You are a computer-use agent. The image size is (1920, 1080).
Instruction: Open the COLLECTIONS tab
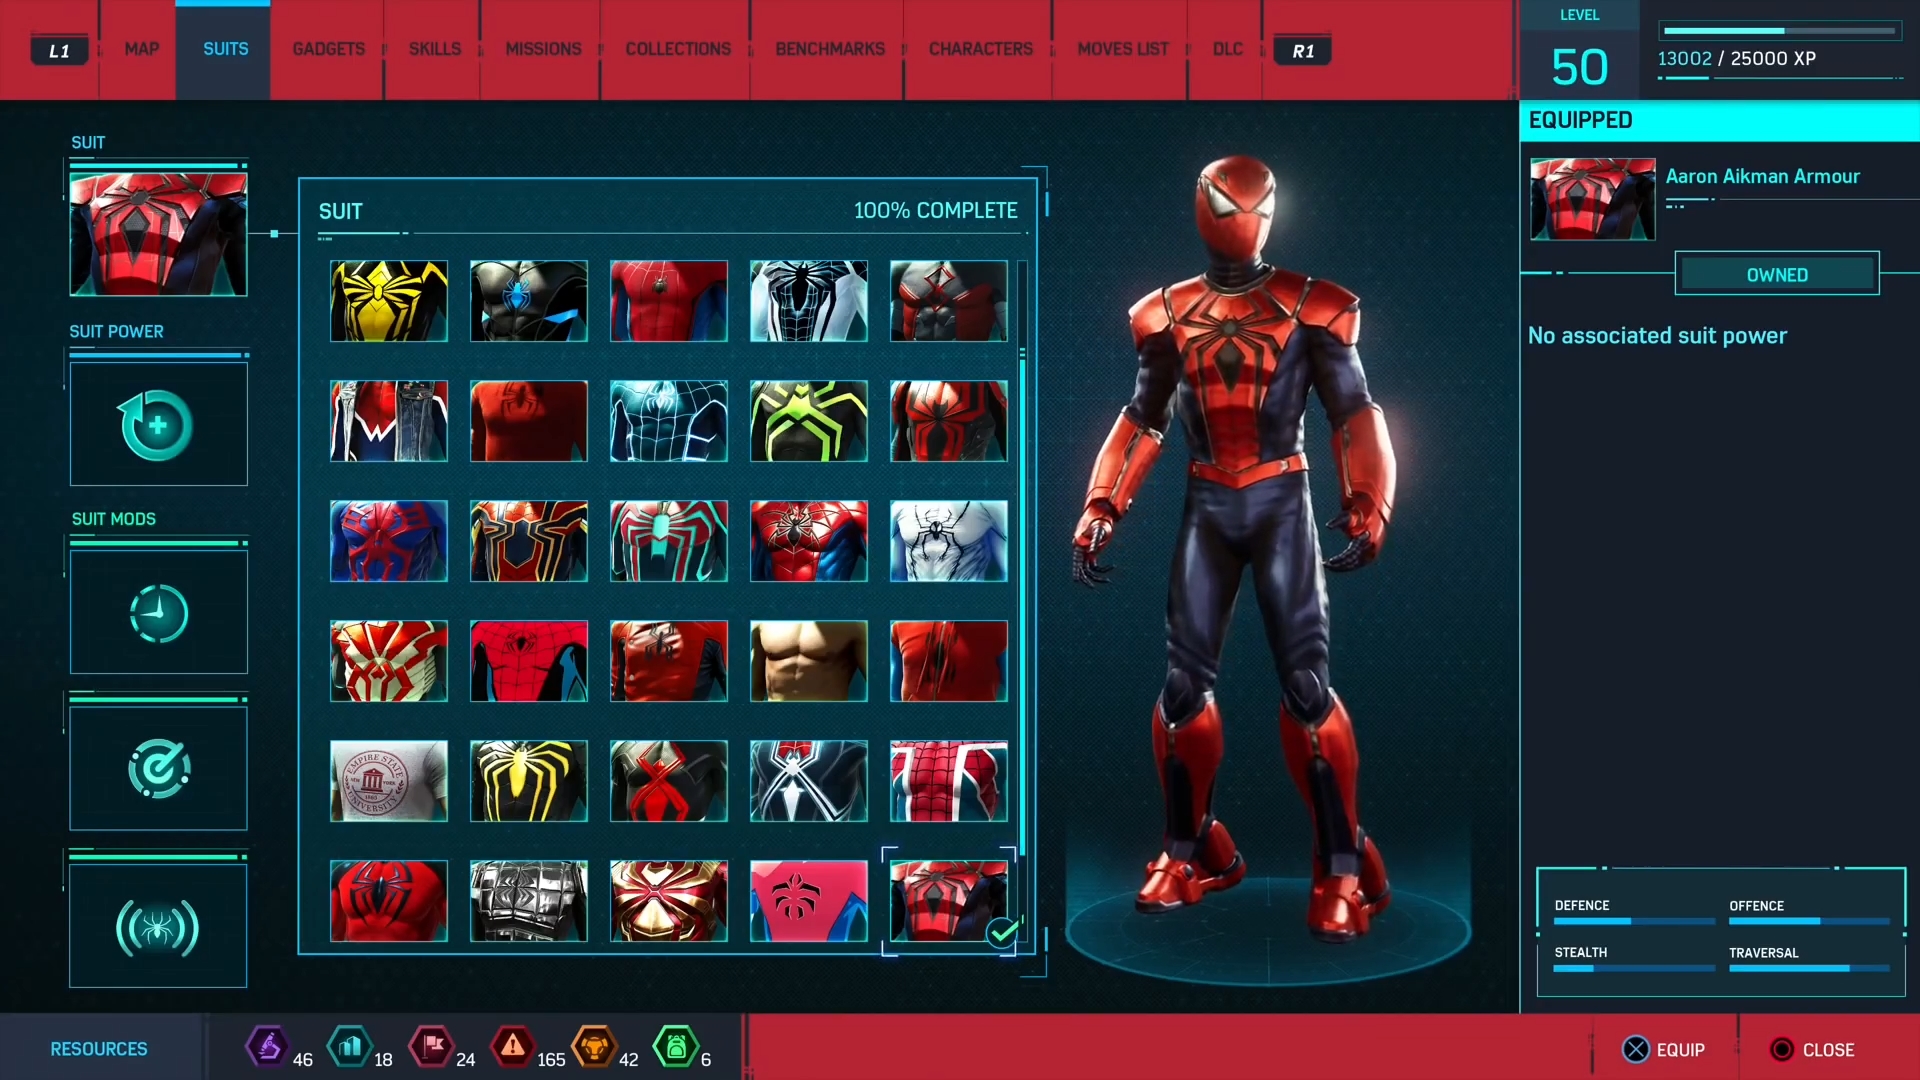tap(678, 49)
